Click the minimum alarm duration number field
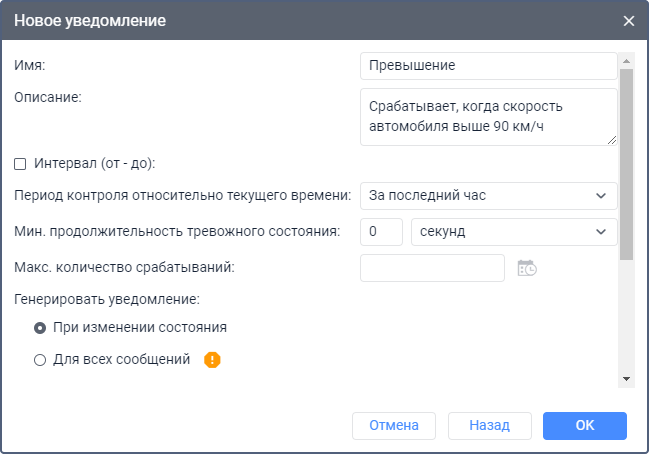 pos(380,231)
